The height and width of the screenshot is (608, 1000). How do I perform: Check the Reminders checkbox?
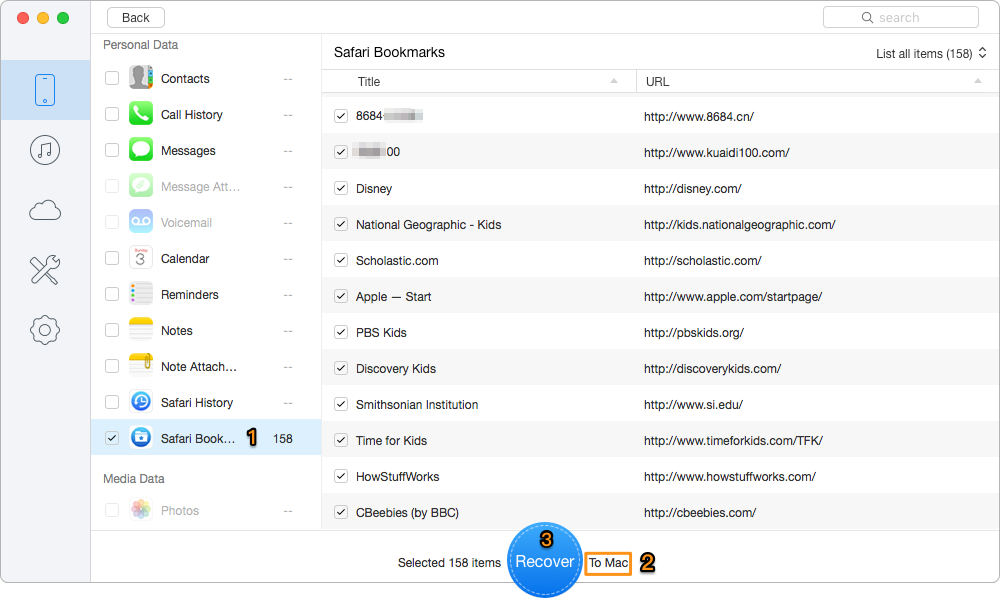click(112, 294)
